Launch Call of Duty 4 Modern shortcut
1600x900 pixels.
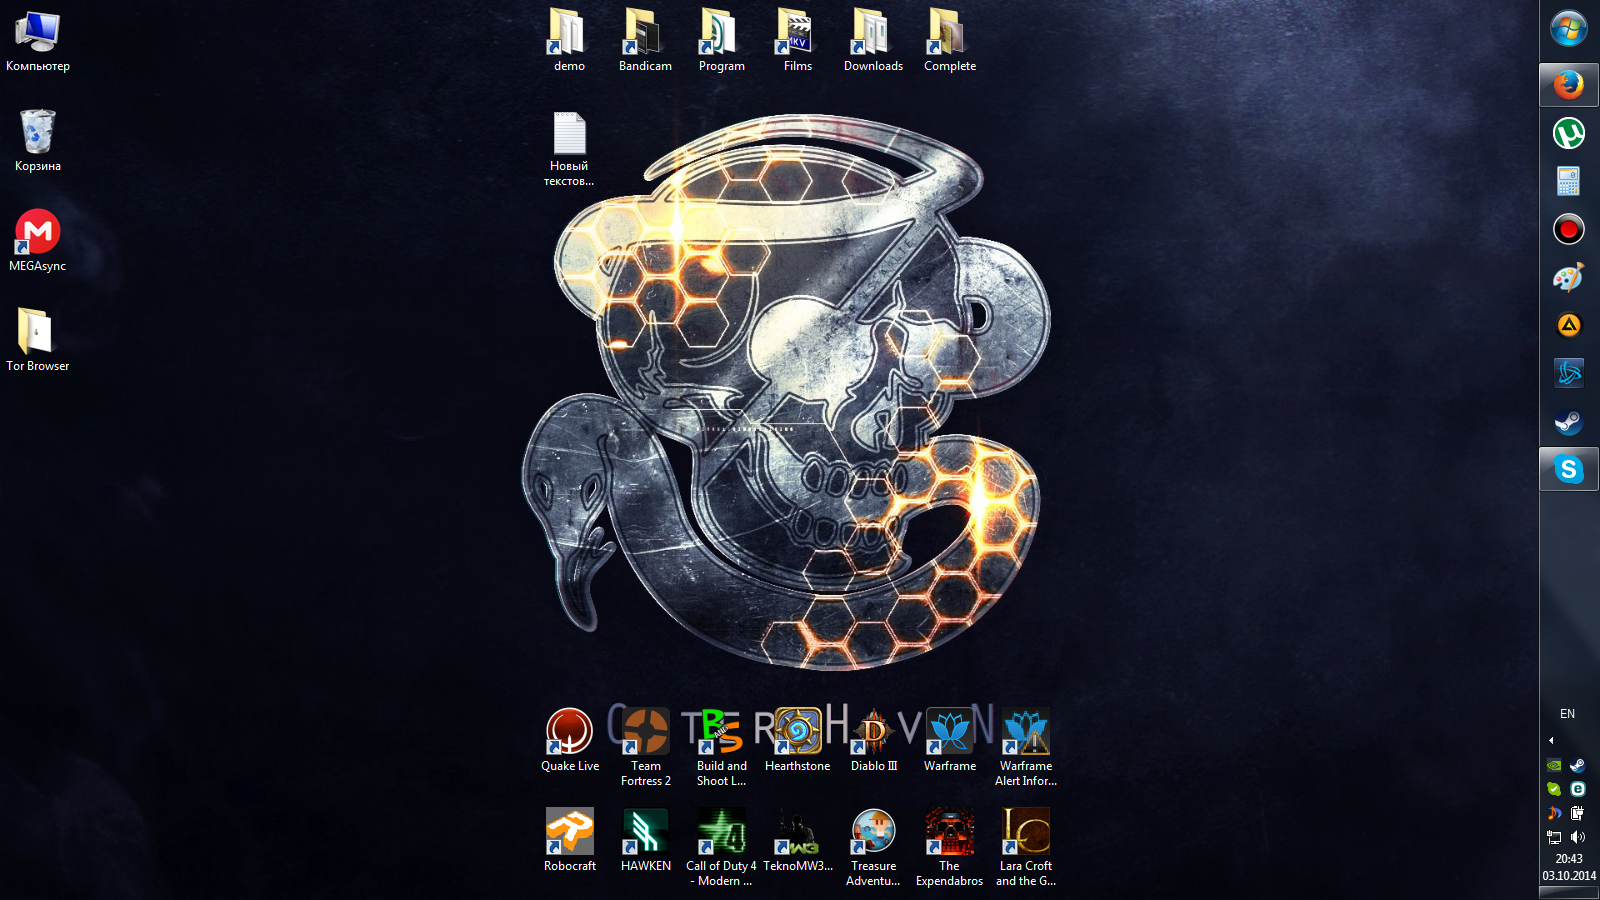coord(721,848)
